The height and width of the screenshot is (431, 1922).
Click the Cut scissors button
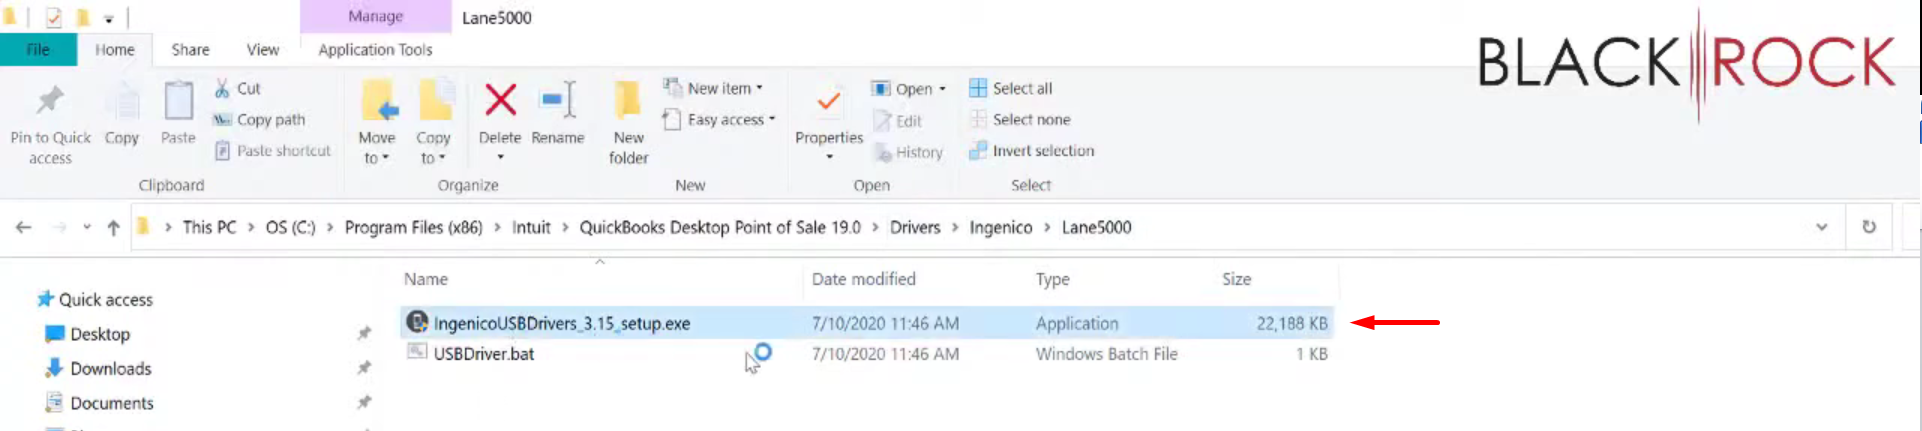tap(237, 88)
